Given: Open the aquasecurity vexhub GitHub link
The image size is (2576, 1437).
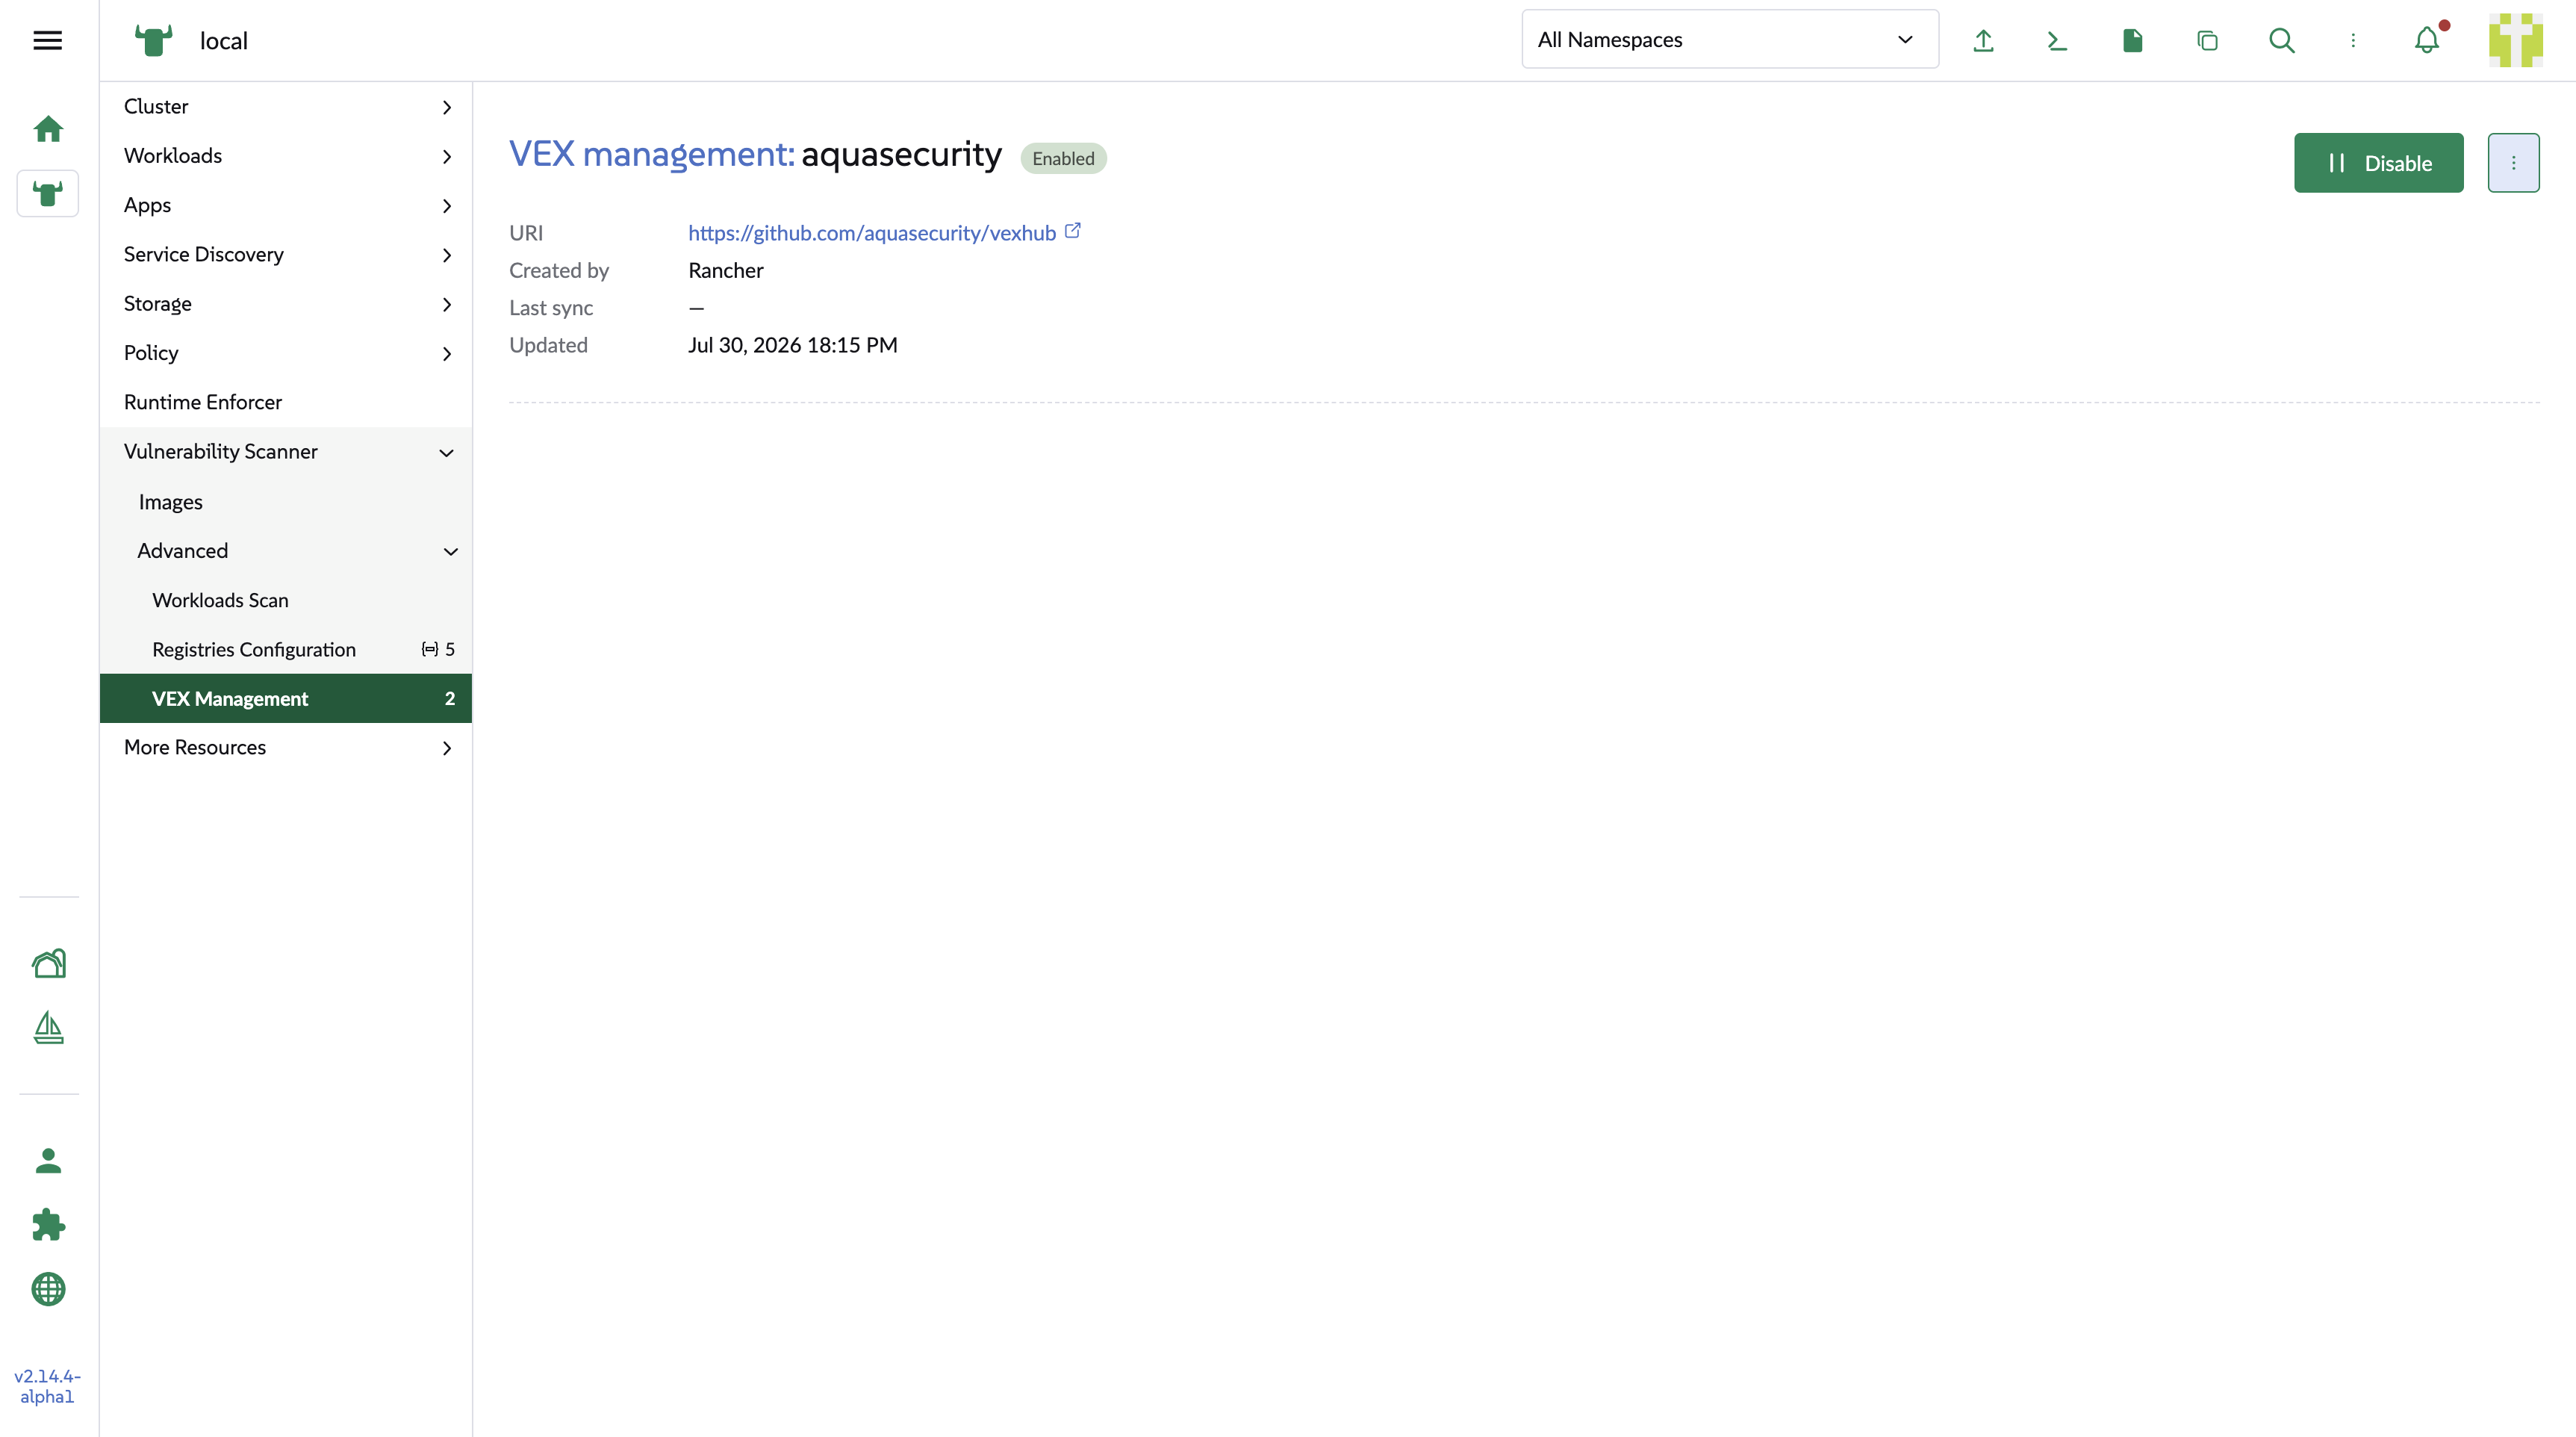Looking at the screenshot, I should tap(872, 233).
